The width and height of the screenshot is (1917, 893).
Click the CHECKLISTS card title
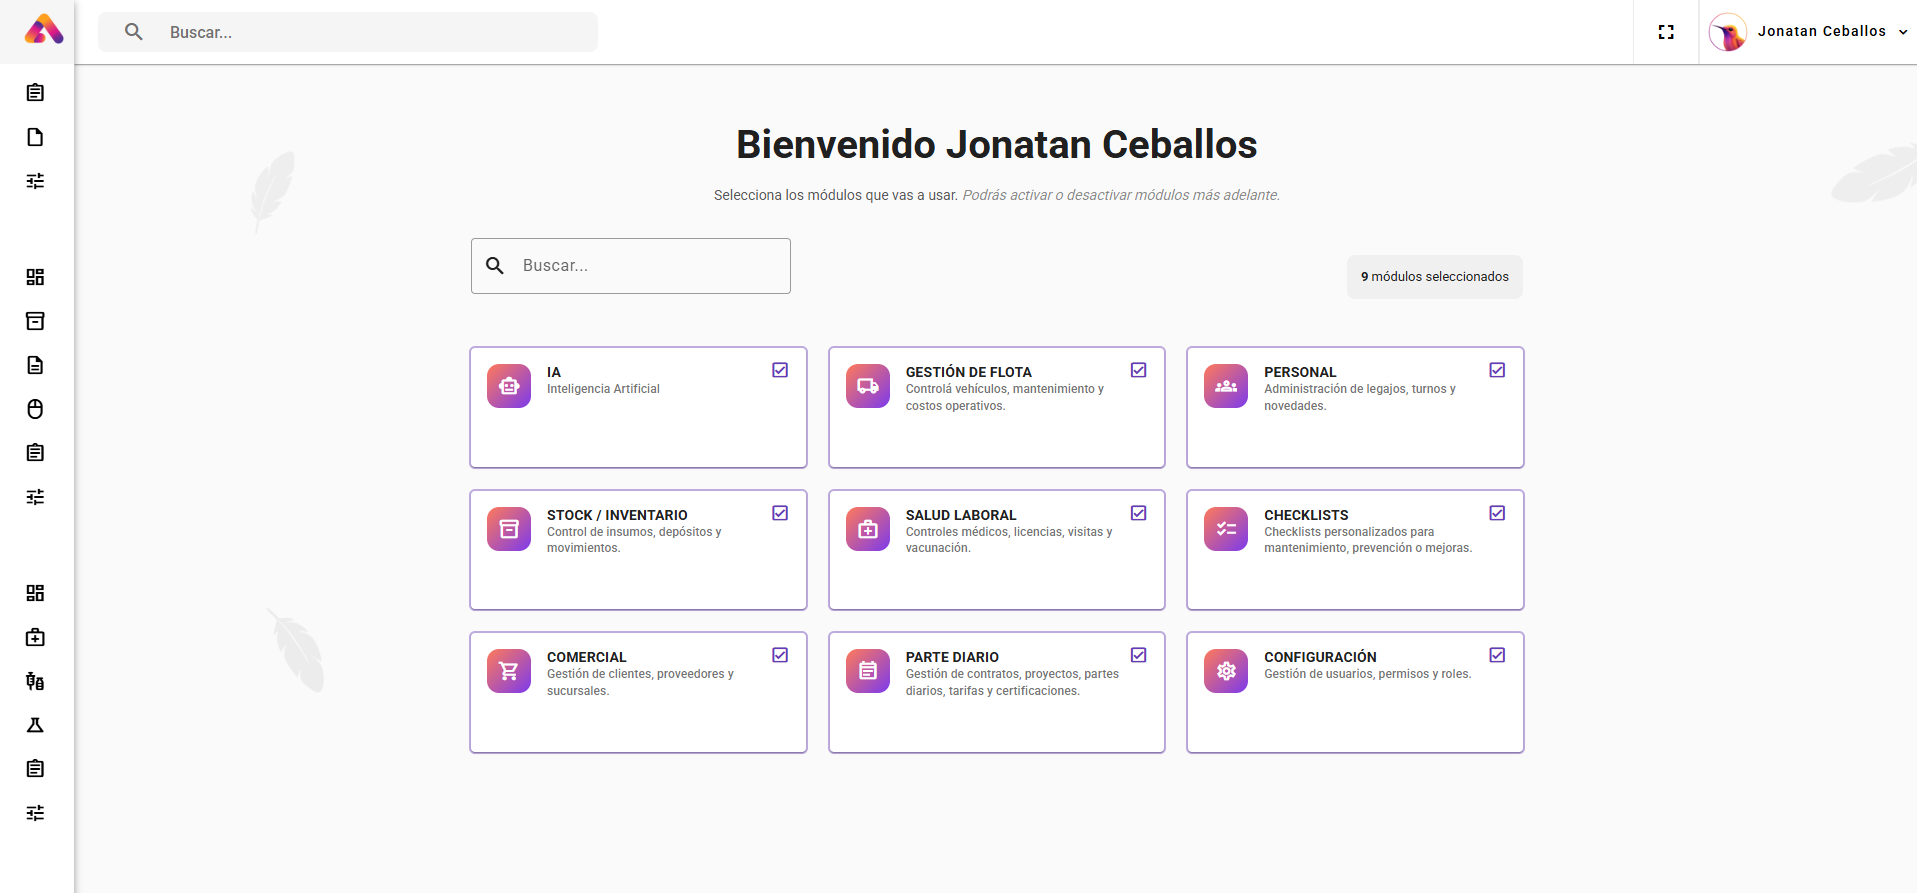point(1306,515)
